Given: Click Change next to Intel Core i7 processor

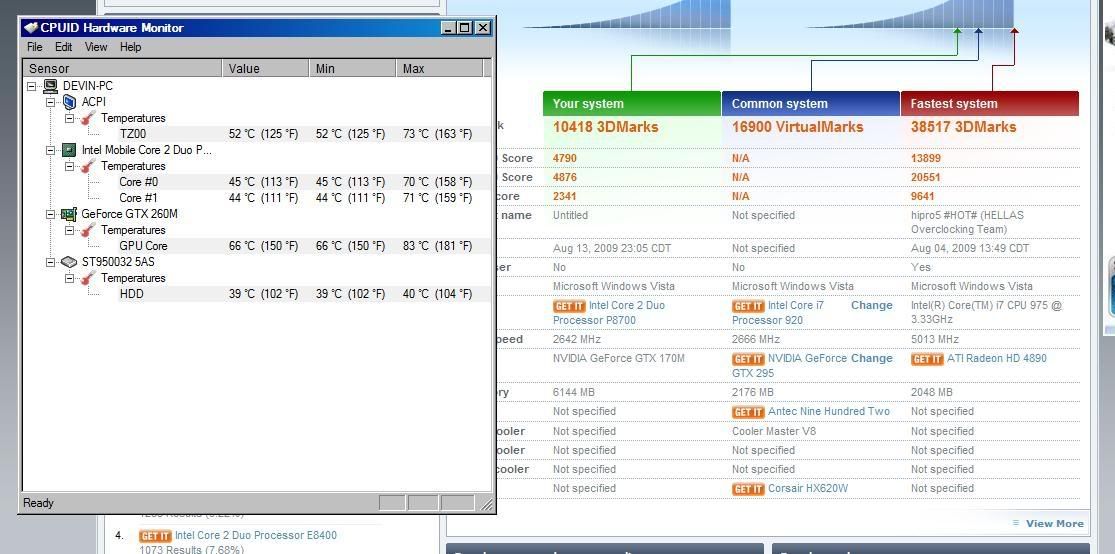Looking at the screenshot, I should tap(871, 305).
